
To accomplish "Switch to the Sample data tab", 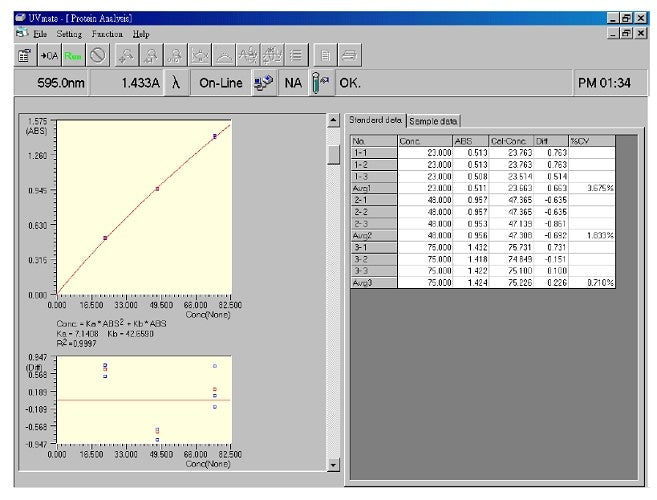I will [x=433, y=121].
